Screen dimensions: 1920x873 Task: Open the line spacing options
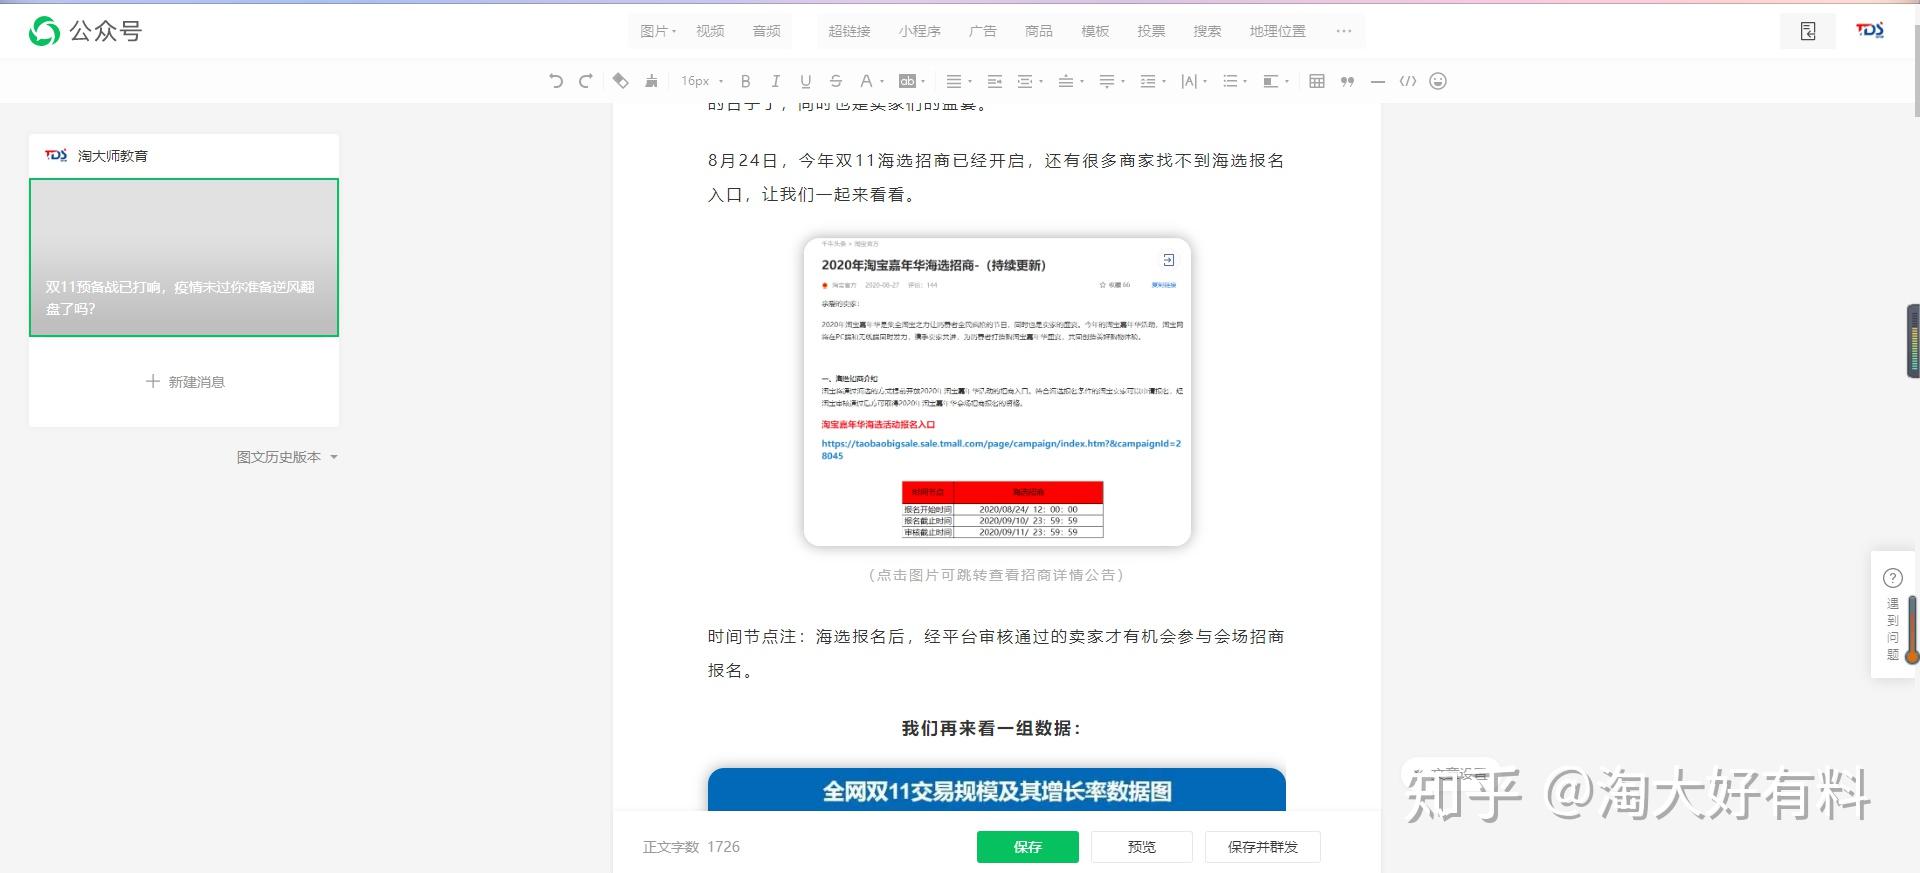[x=1152, y=81]
